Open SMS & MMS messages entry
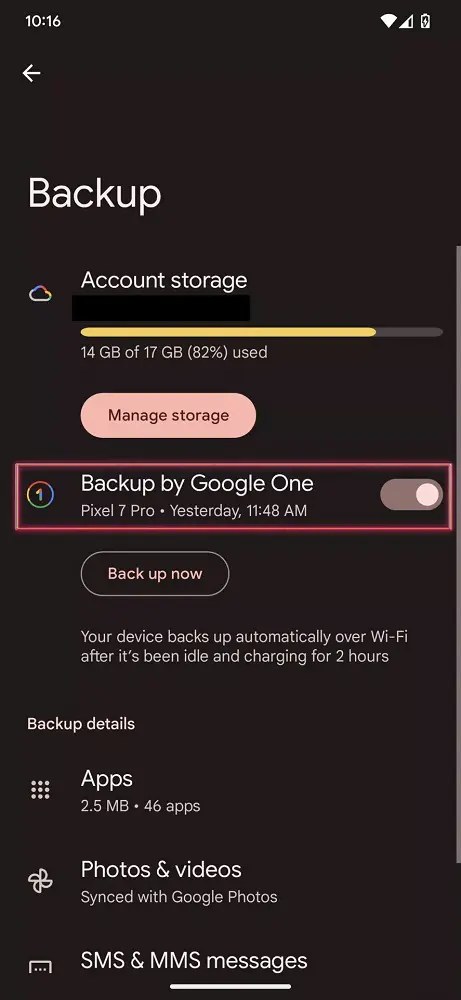Screen dimensions: 461x1000 click(x=230, y=963)
